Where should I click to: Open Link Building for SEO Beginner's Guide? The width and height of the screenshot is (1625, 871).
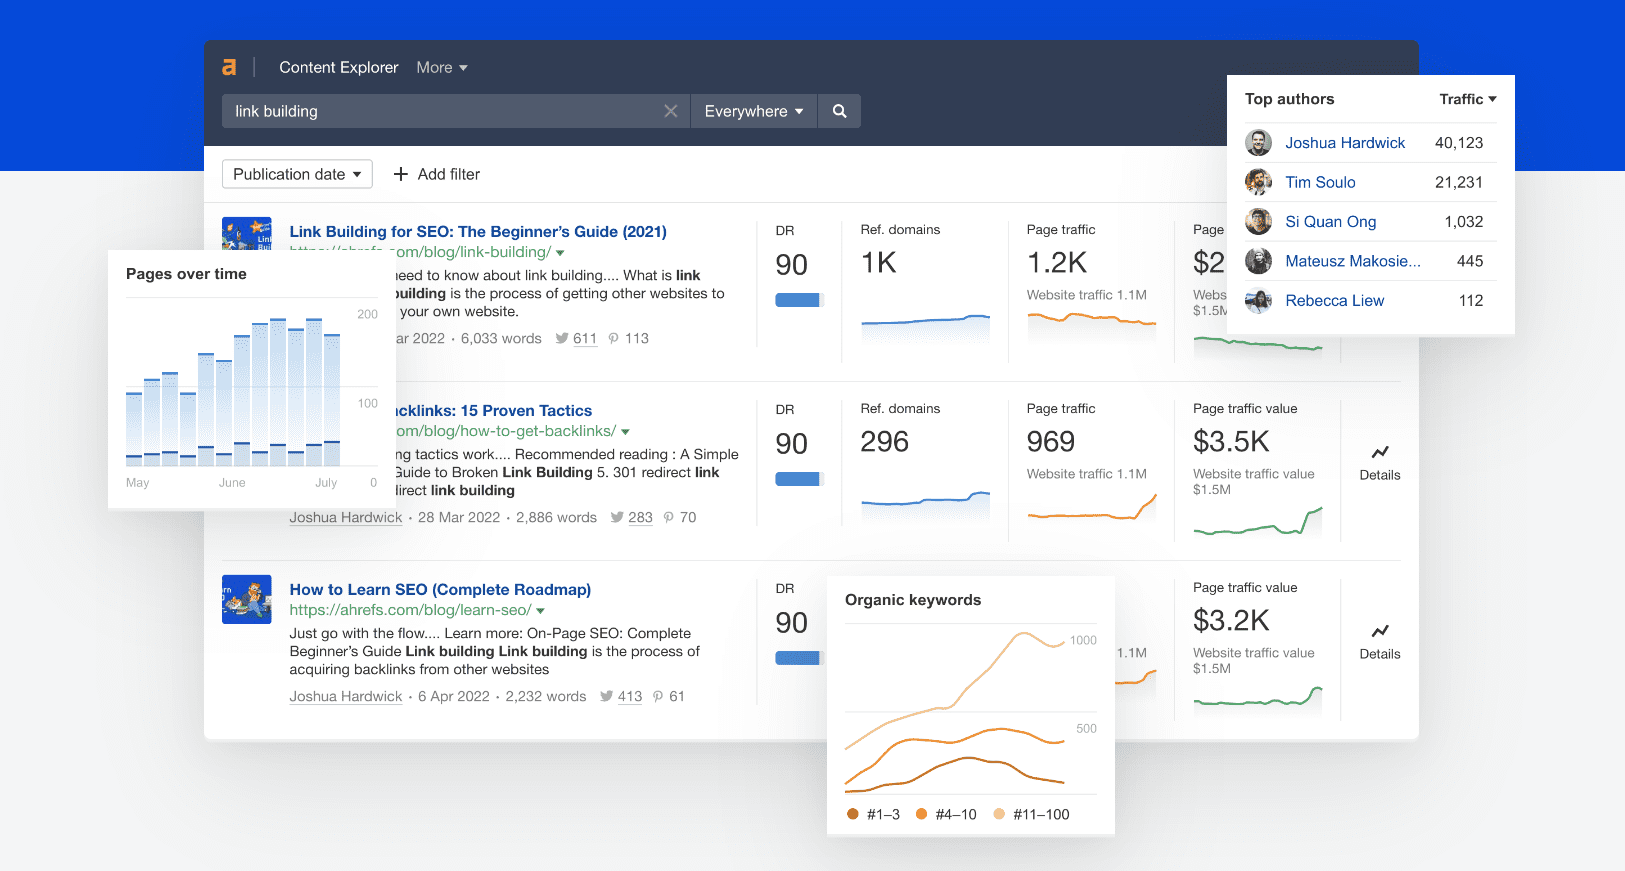tap(478, 231)
